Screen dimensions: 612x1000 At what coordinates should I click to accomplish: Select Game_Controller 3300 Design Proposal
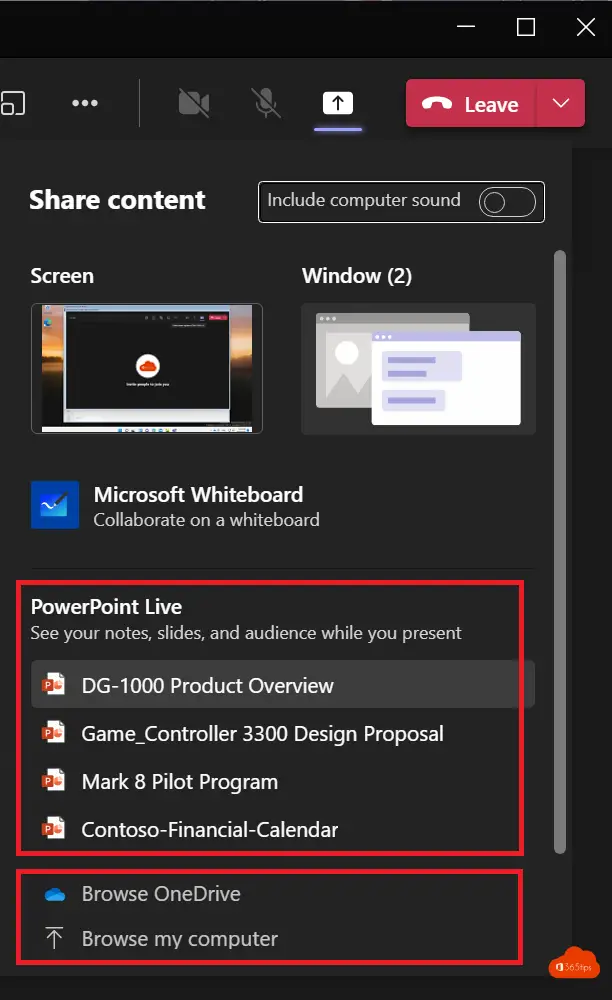tap(282, 733)
